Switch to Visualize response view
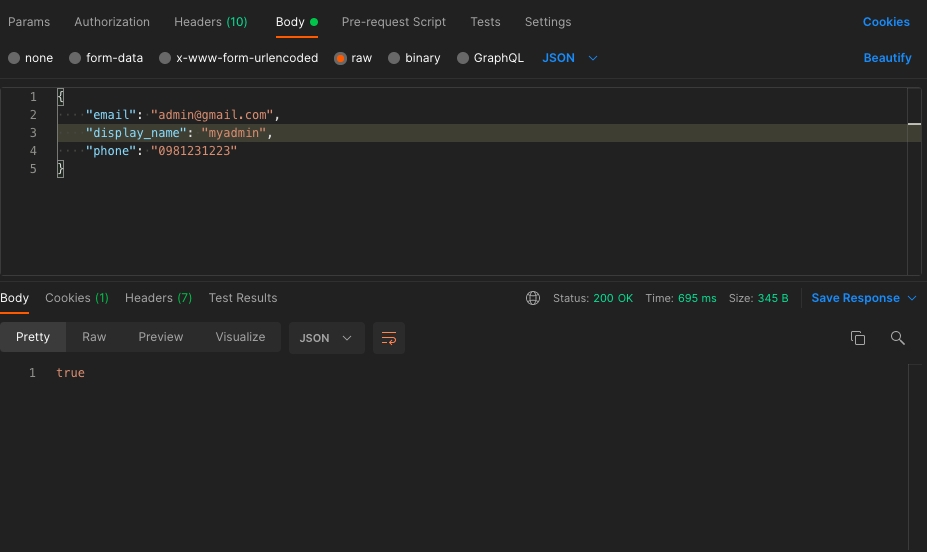 click(240, 337)
